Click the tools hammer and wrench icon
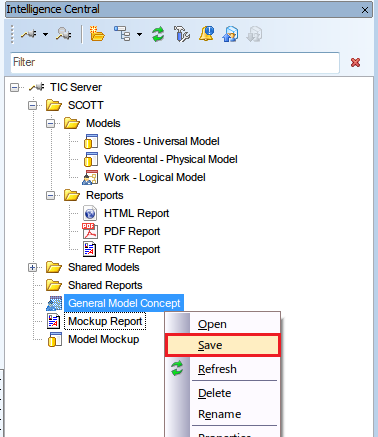Image resolution: width=378 pixels, height=437 pixels. point(182,34)
